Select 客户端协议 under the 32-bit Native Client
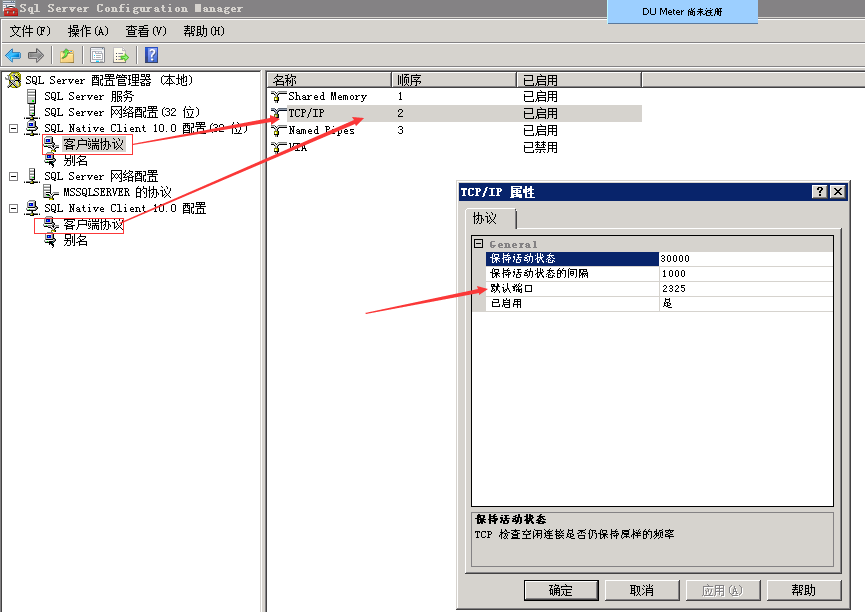This screenshot has height=612, width=865. [93, 145]
